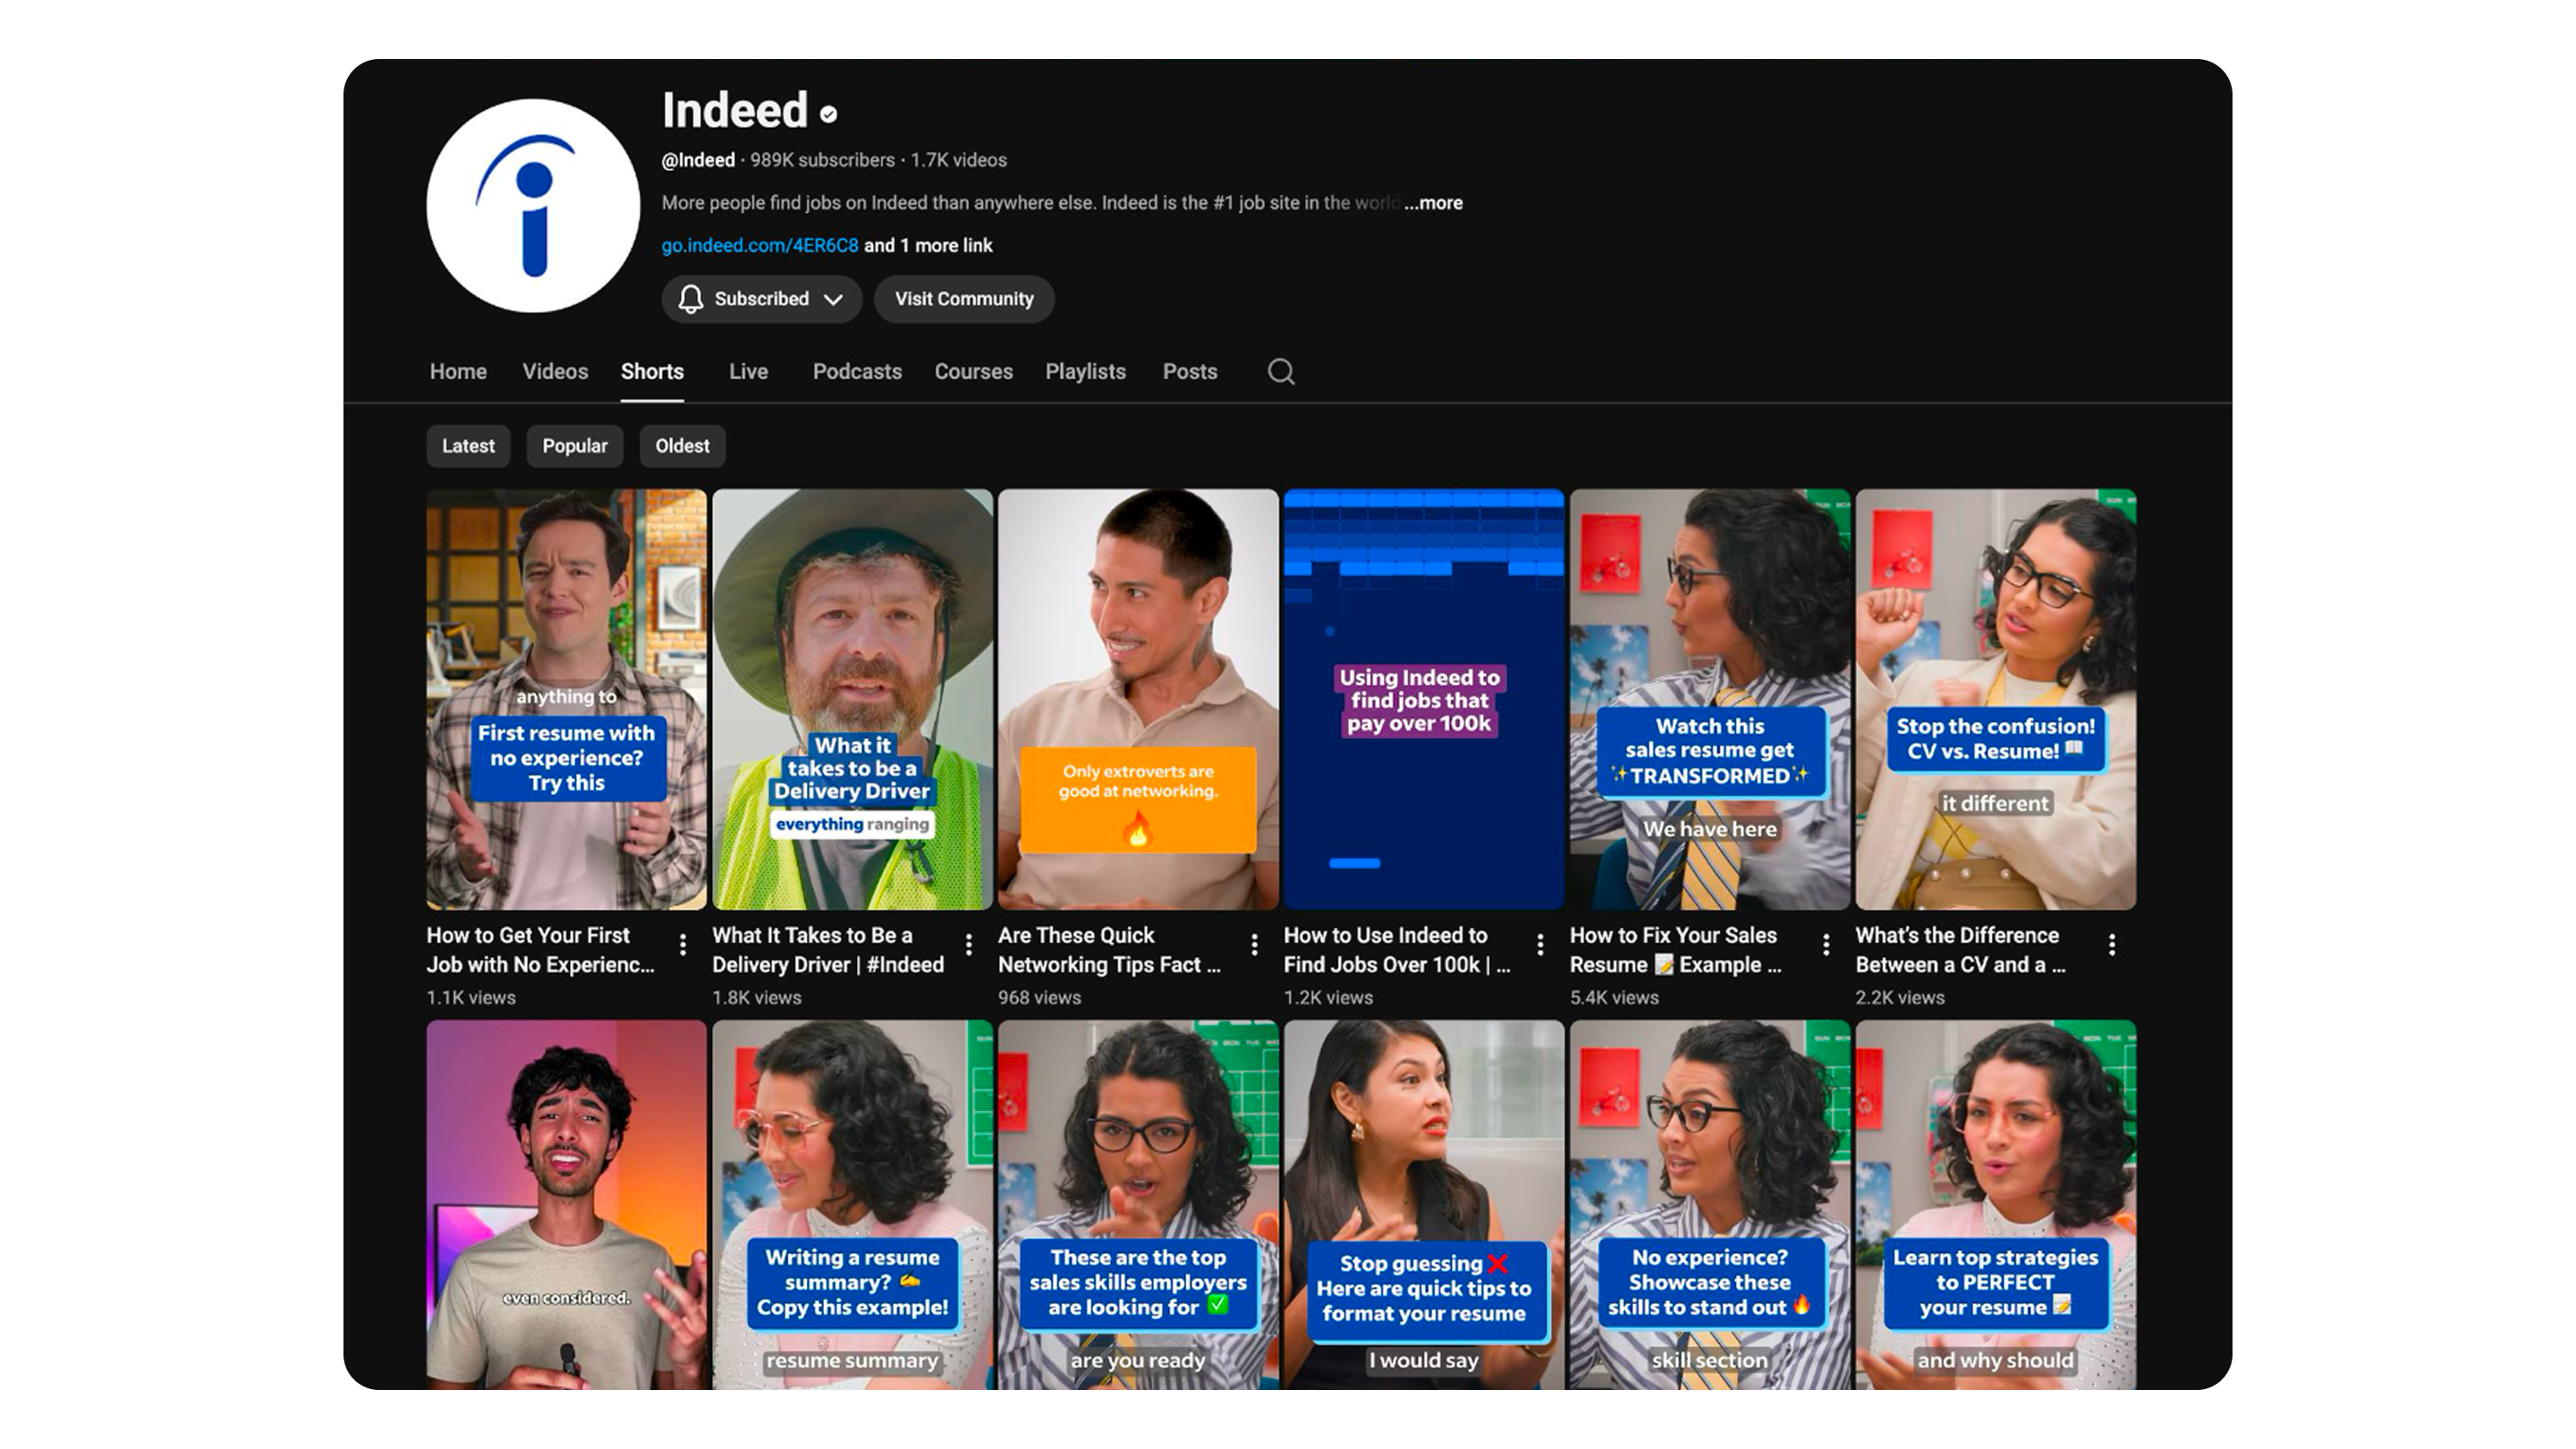Click the '989K subscribers' text
This screenshot has width=2576, height=1449.
point(822,160)
